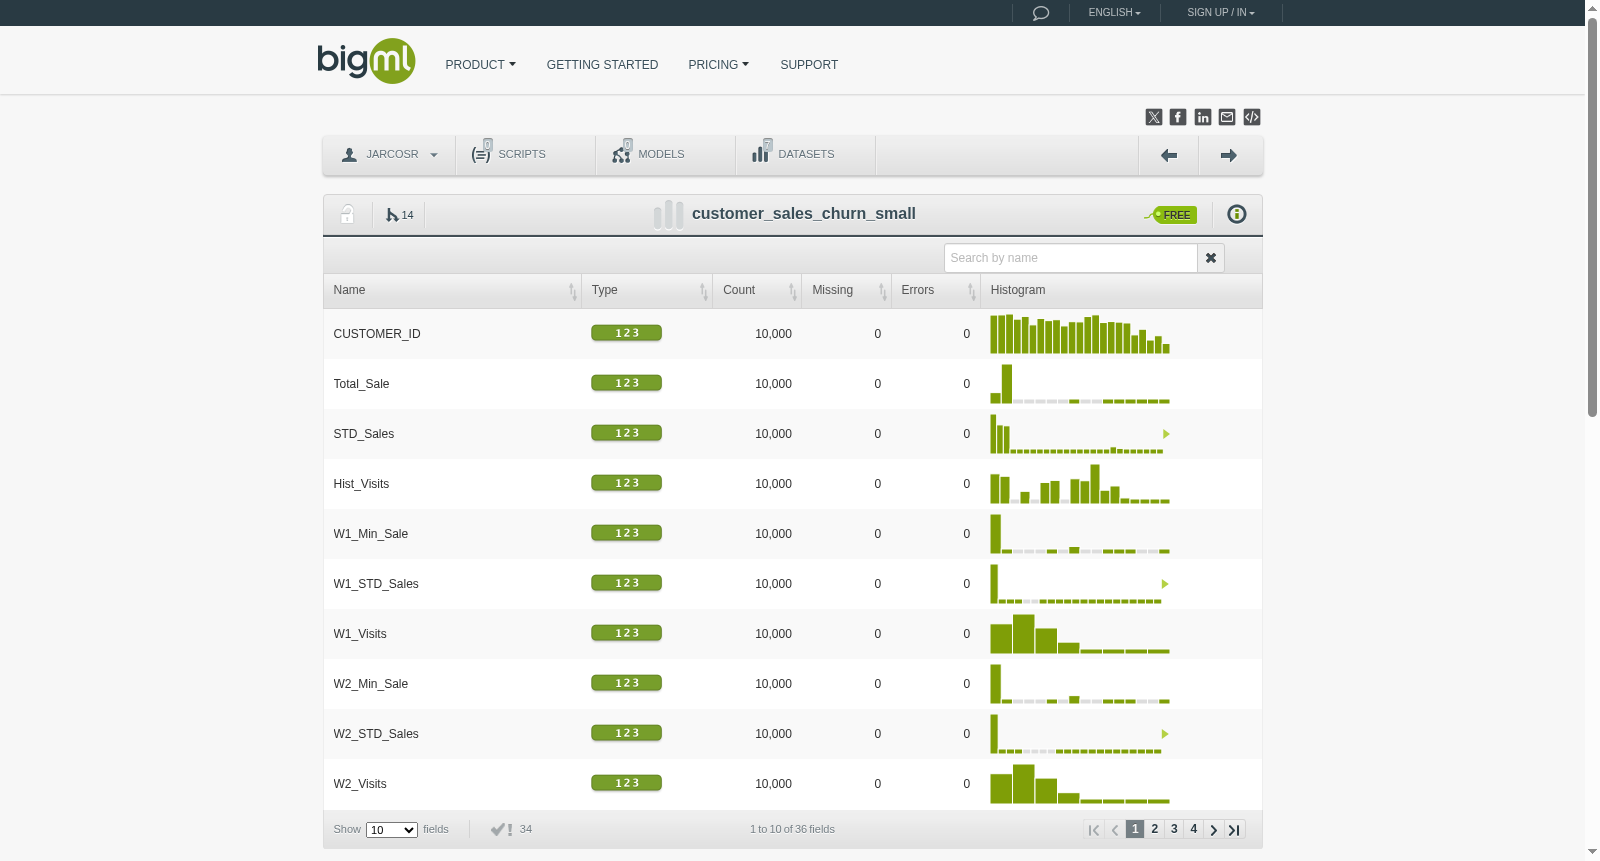This screenshot has width=1600, height=861.
Task: Click the BigML logo
Action: click(366, 61)
